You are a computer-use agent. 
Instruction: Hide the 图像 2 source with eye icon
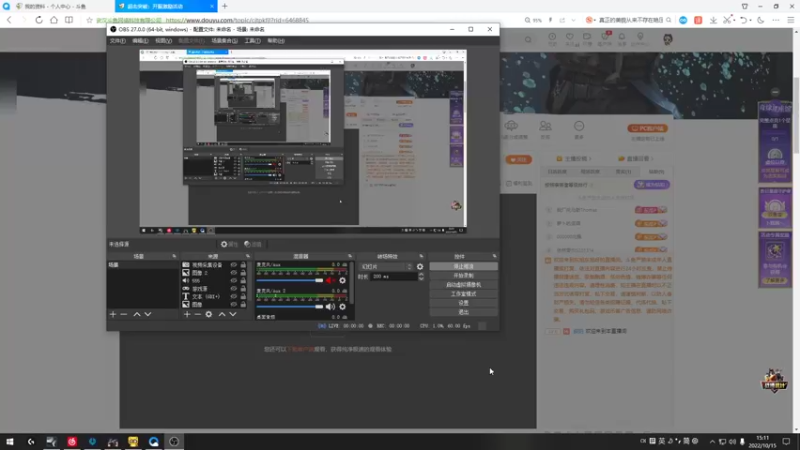(234, 273)
